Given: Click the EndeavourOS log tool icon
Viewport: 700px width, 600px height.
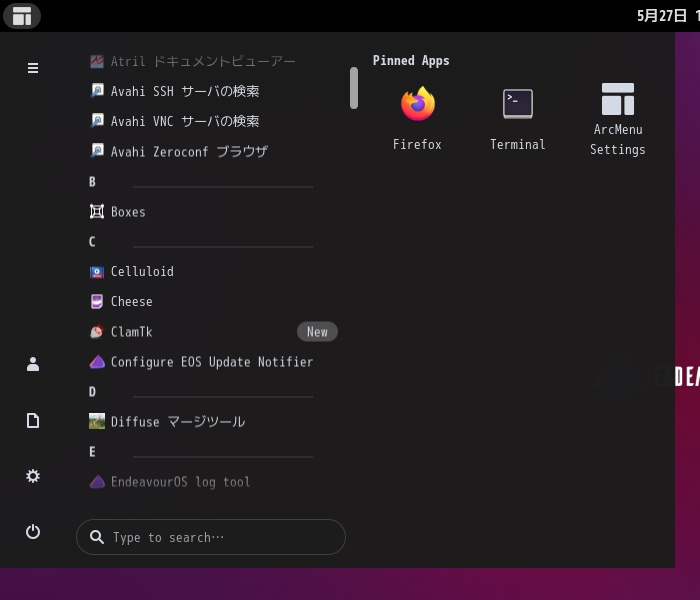Looking at the screenshot, I should [x=97, y=482].
